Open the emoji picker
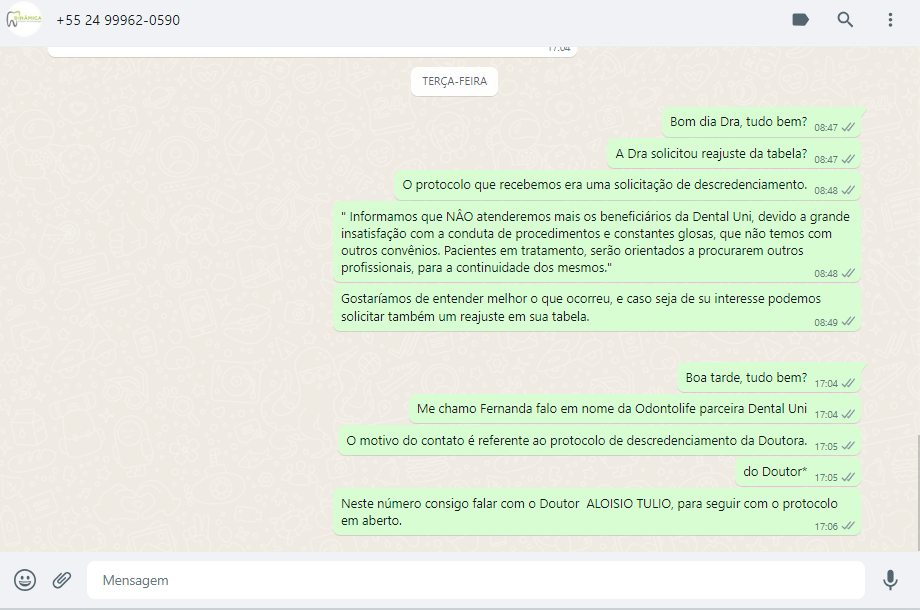This screenshot has height=610, width=920. [x=25, y=580]
